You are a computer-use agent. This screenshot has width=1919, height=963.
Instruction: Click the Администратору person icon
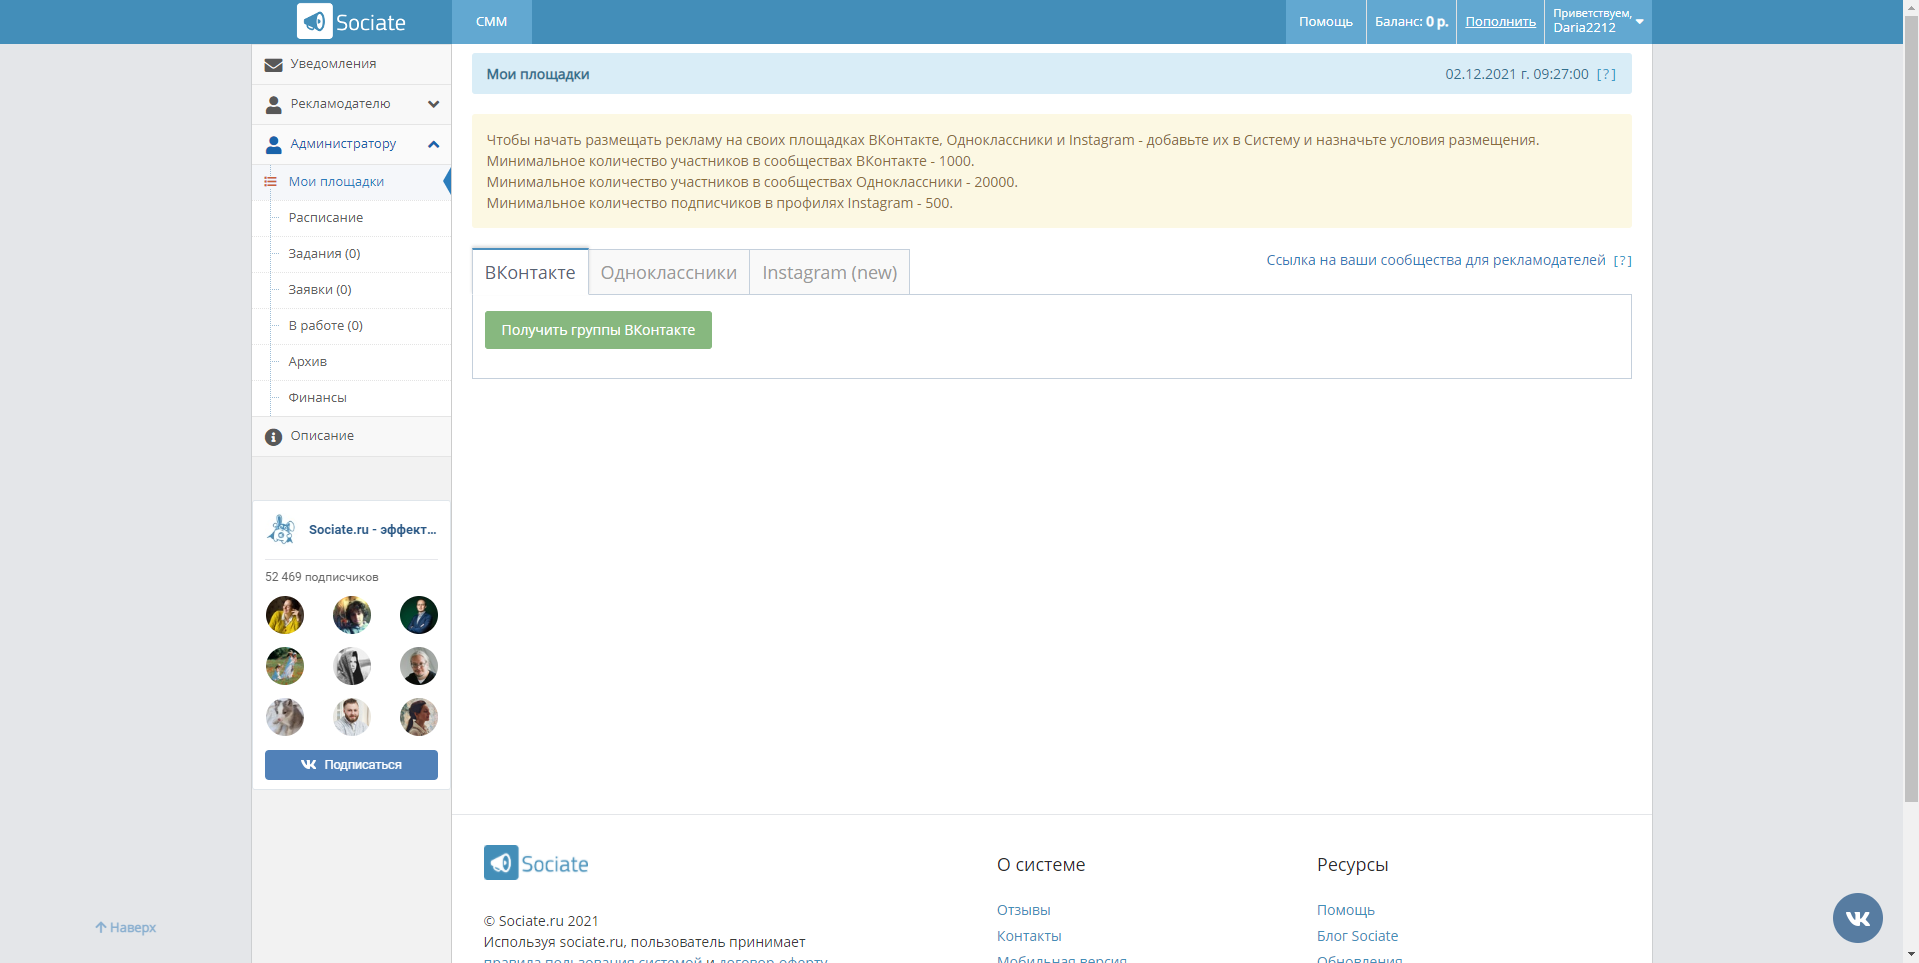273,145
